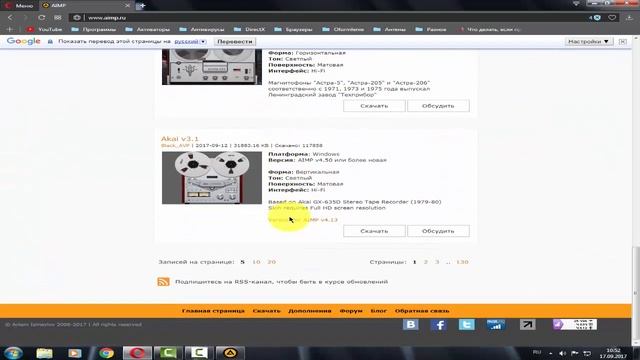Image resolution: width=640 pixels, height=360 pixels.
Task: Open the DirectX bookmarks folder
Action: point(250,29)
